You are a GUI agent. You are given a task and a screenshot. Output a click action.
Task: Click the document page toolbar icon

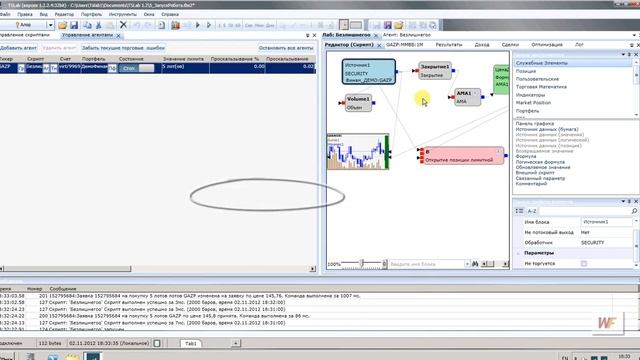coord(162,25)
